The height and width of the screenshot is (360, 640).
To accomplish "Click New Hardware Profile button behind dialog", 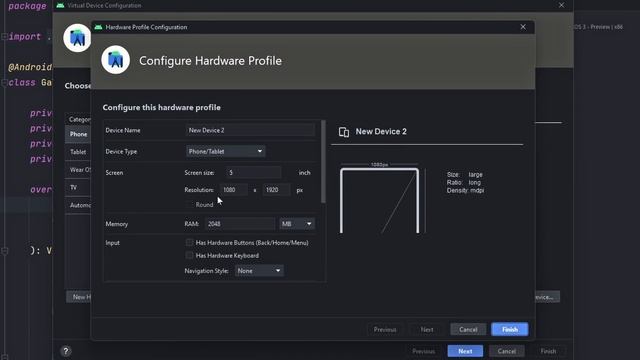I will pyautogui.click(x=79, y=297).
